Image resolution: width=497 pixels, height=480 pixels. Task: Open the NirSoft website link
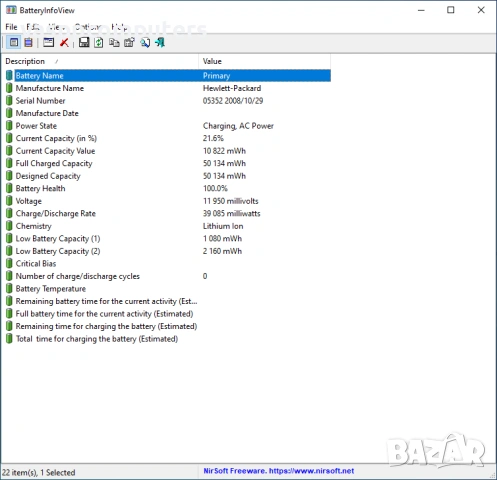pos(279,471)
